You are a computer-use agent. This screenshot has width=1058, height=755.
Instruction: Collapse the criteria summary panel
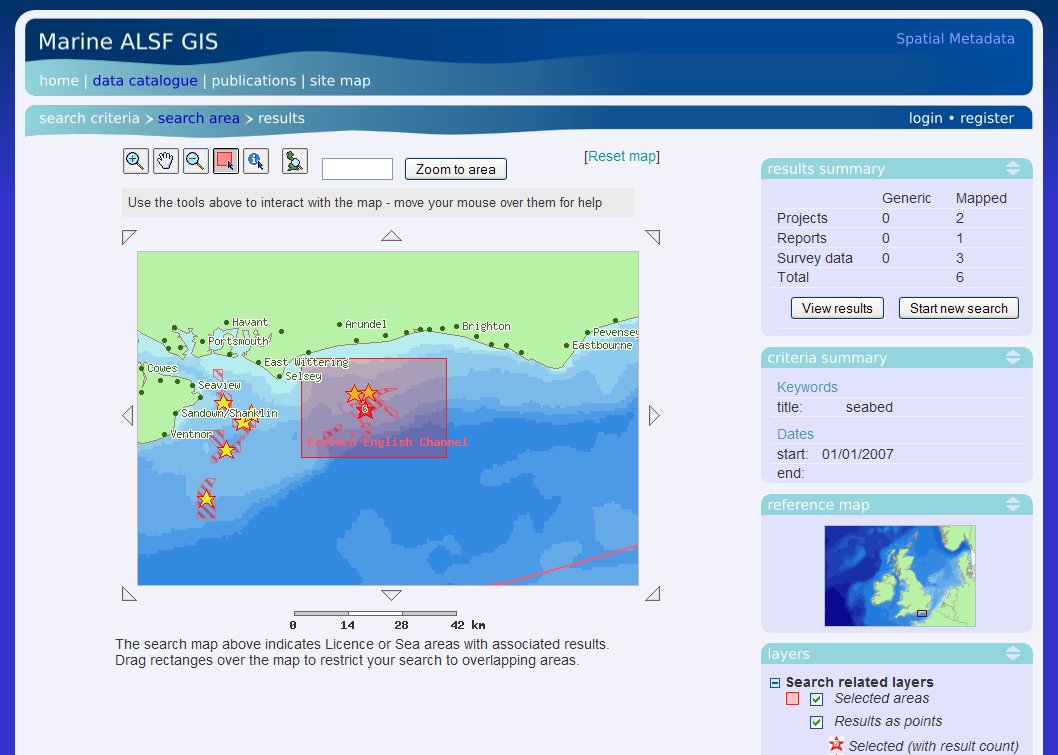[1013, 358]
